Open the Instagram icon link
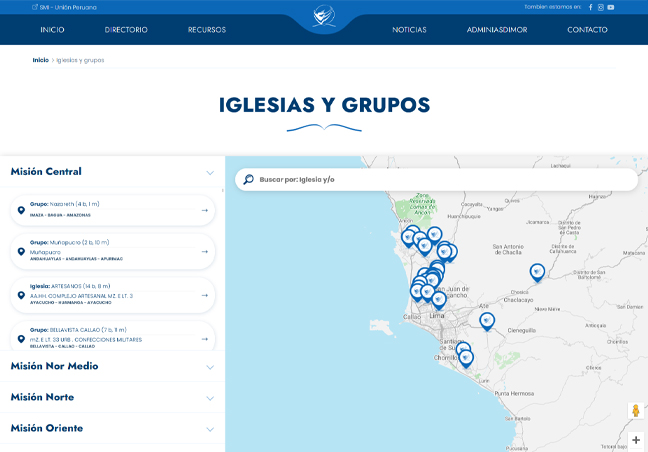648x452 pixels. tap(601, 7)
